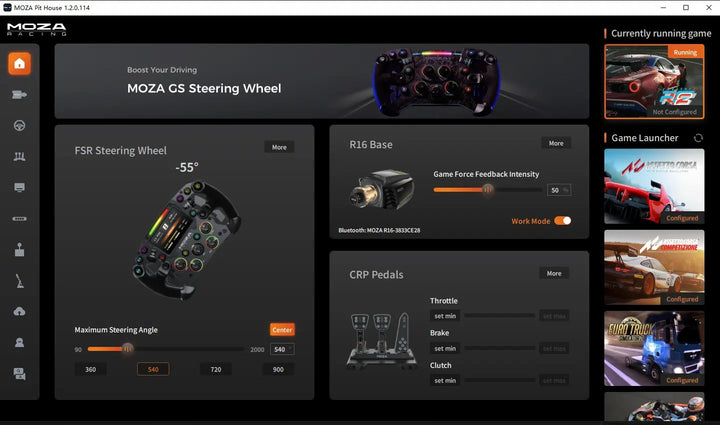Click the Not Configured label on running game
The height and width of the screenshot is (425, 720).
click(675, 112)
